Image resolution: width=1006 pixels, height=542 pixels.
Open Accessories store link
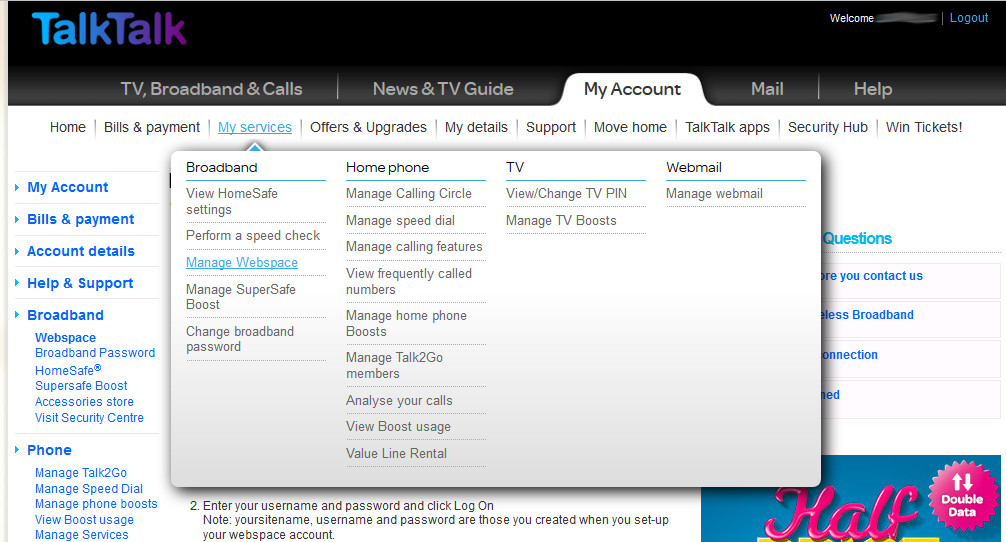point(84,402)
